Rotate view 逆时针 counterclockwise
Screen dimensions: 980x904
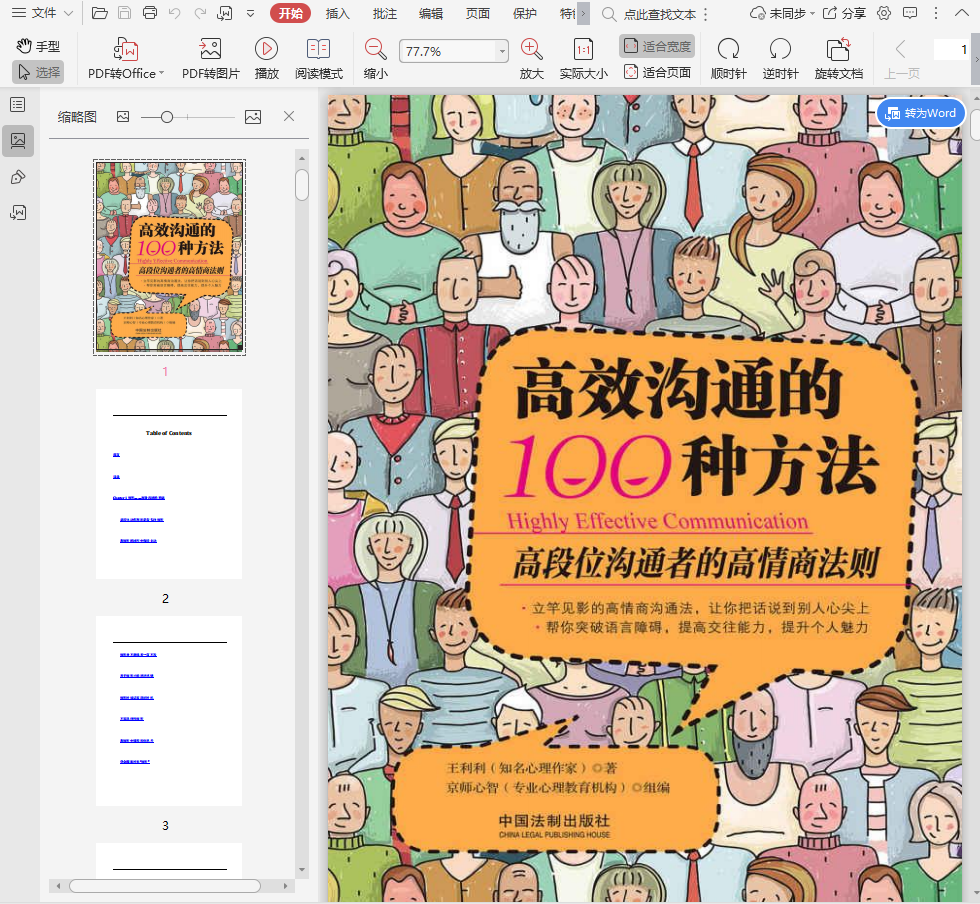[781, 59]
